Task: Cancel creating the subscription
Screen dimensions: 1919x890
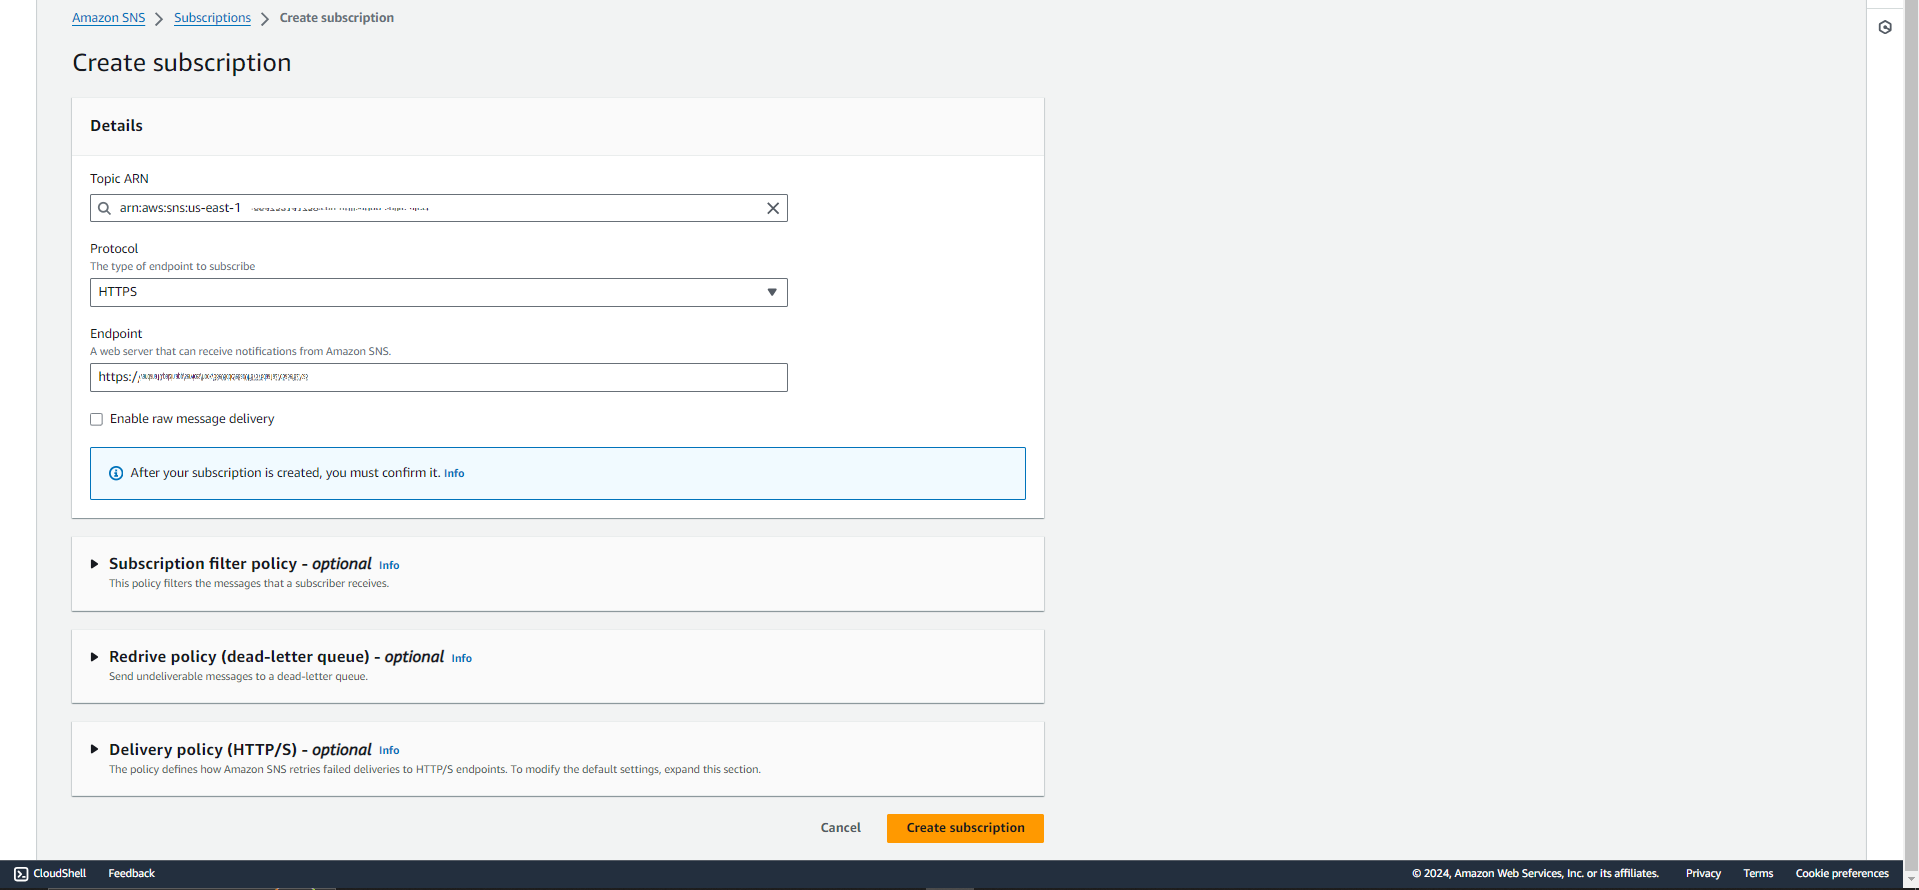Action: coord(841,828)
